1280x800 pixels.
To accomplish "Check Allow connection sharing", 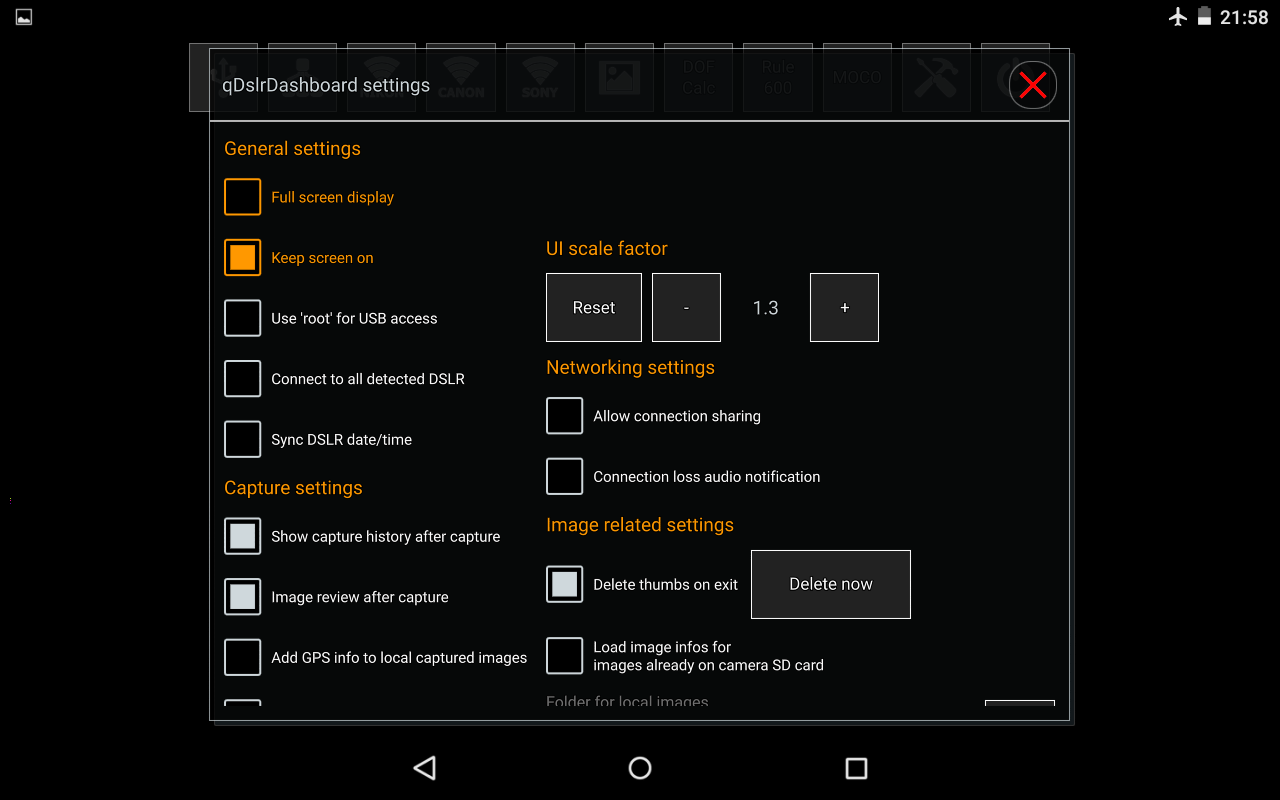I will (x=565, y=416).
